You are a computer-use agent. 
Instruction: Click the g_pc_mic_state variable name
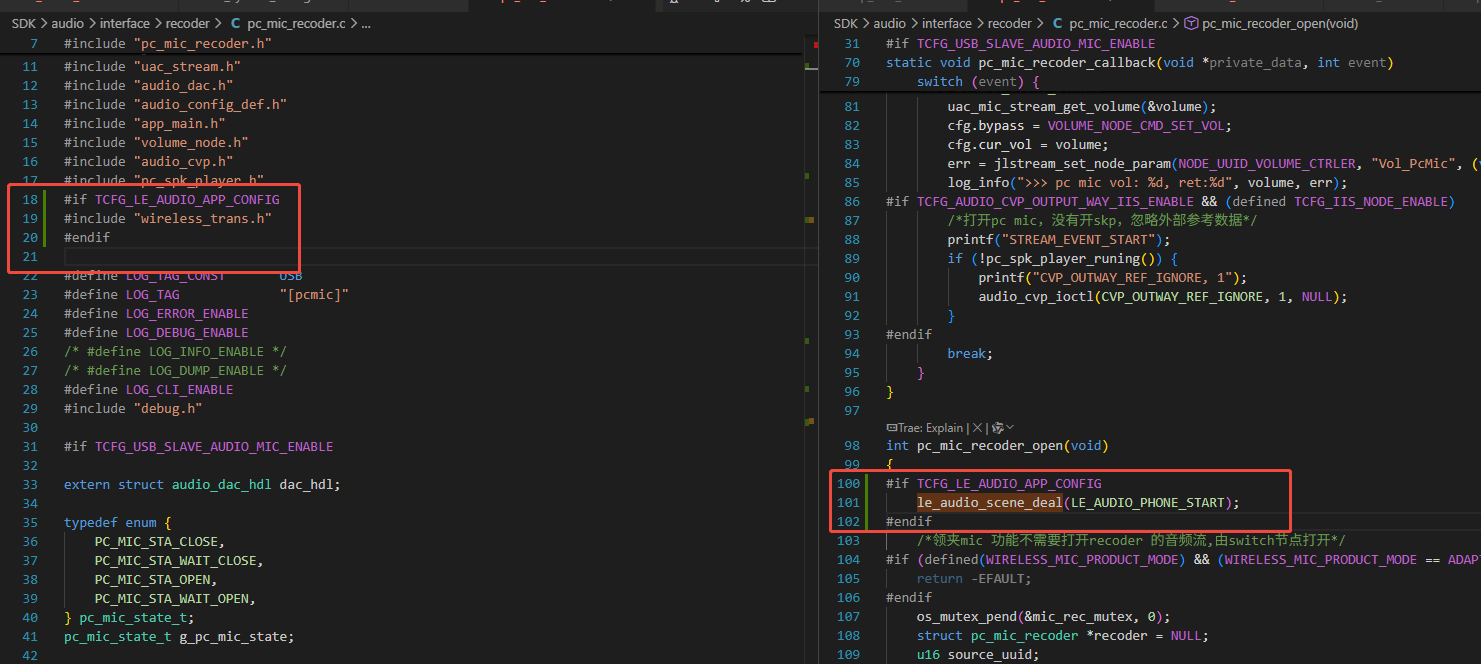click(233, 636)
